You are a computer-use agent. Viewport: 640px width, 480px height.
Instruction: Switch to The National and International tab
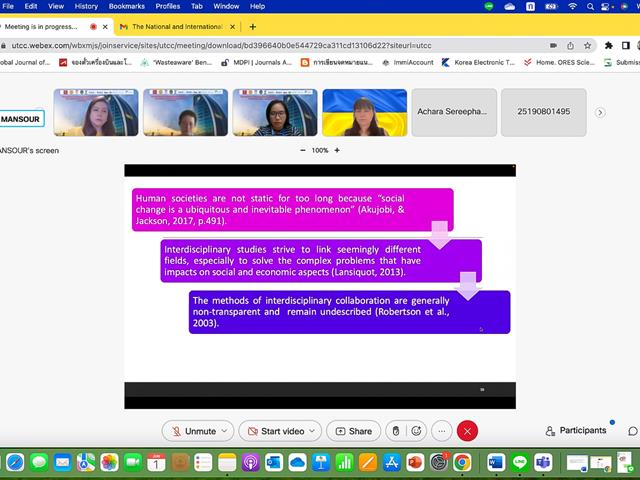pos(177,27)
